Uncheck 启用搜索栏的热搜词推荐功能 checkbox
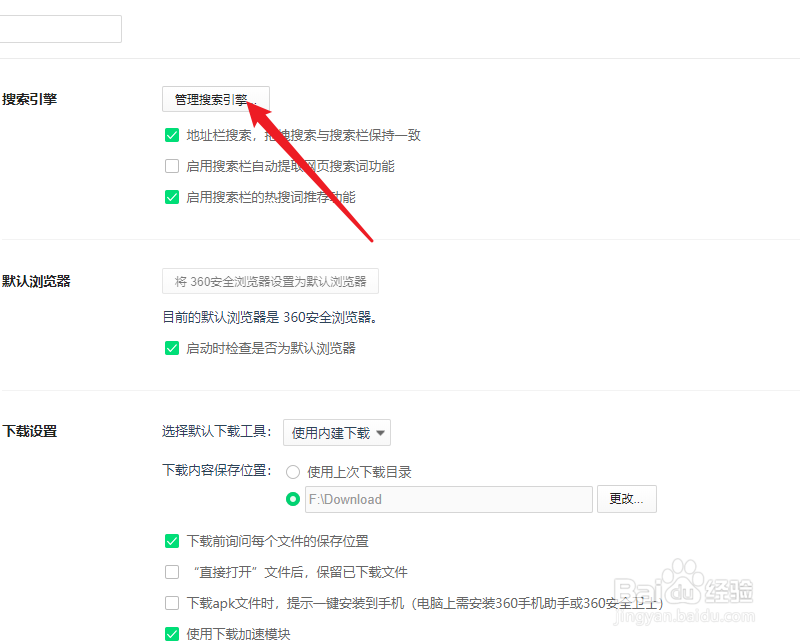This screenshot has width=800, height=644. pos(172,197)
